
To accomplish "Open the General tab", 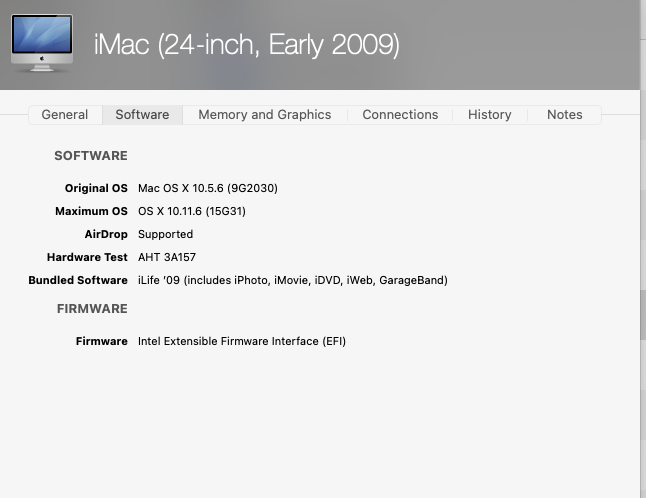I will coord(65,115).
